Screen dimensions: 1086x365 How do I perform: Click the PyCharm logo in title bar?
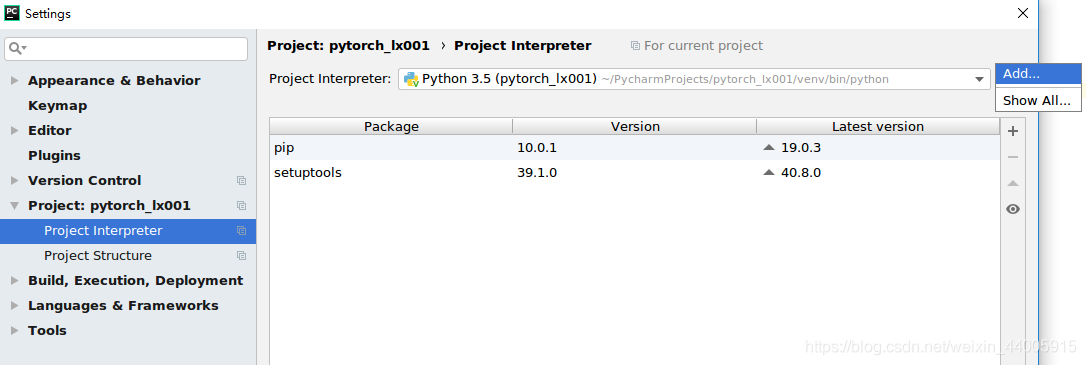pos(12,13)
